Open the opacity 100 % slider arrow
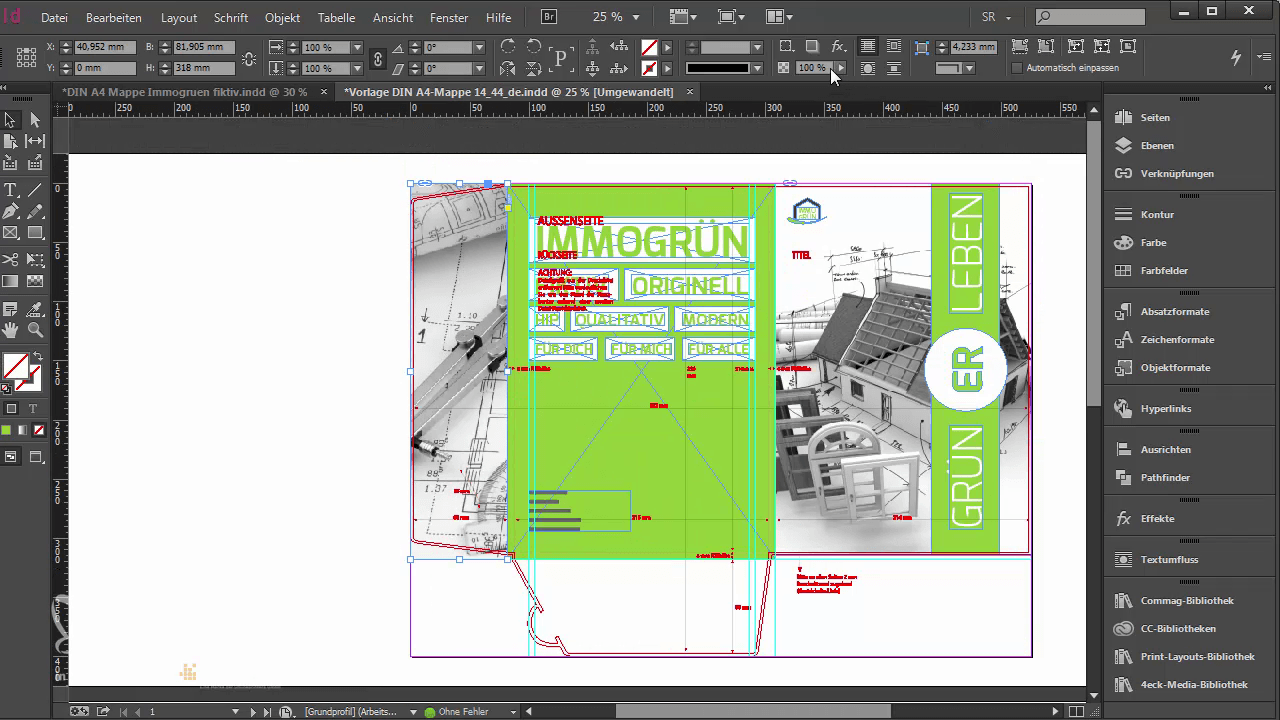 (839, 68)
